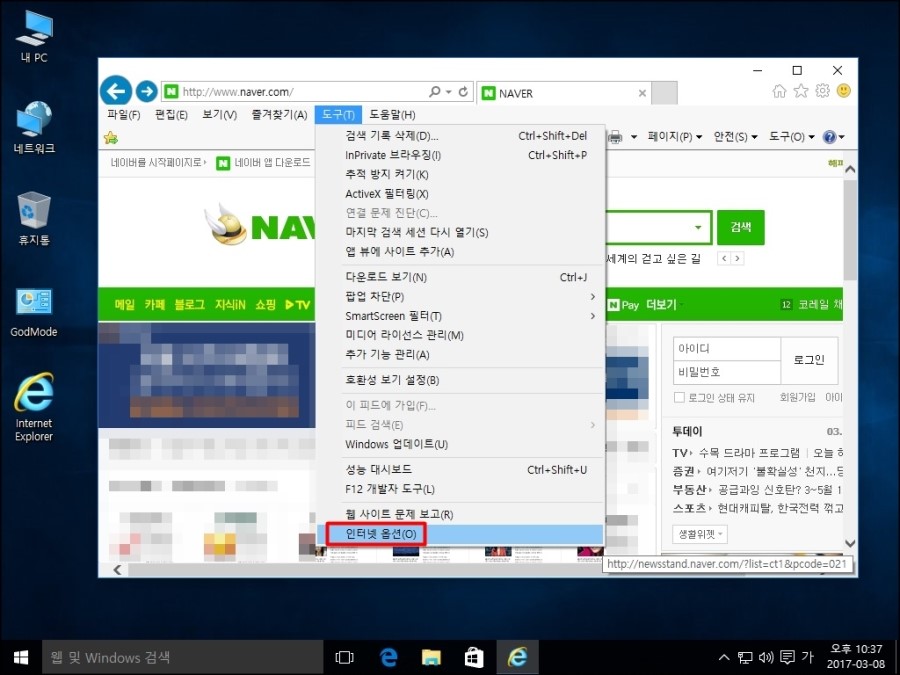Viewport: 900px width, 675px height.
Task: Click the search magnifier in address bar
Action: [x=435, y=92]
